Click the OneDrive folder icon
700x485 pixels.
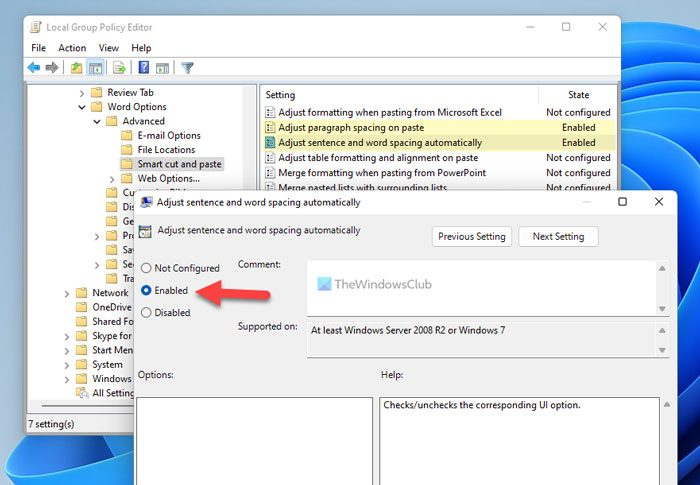(81, 307)
